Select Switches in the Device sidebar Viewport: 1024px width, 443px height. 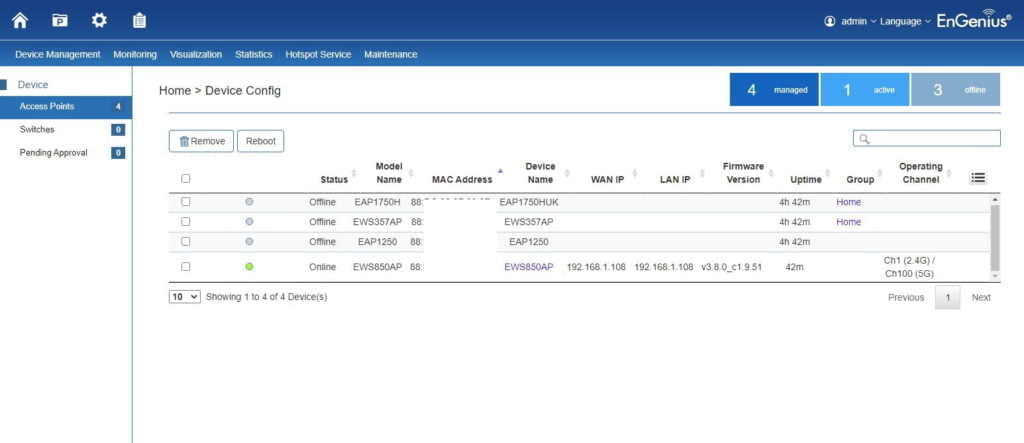(x=37, y=129)
